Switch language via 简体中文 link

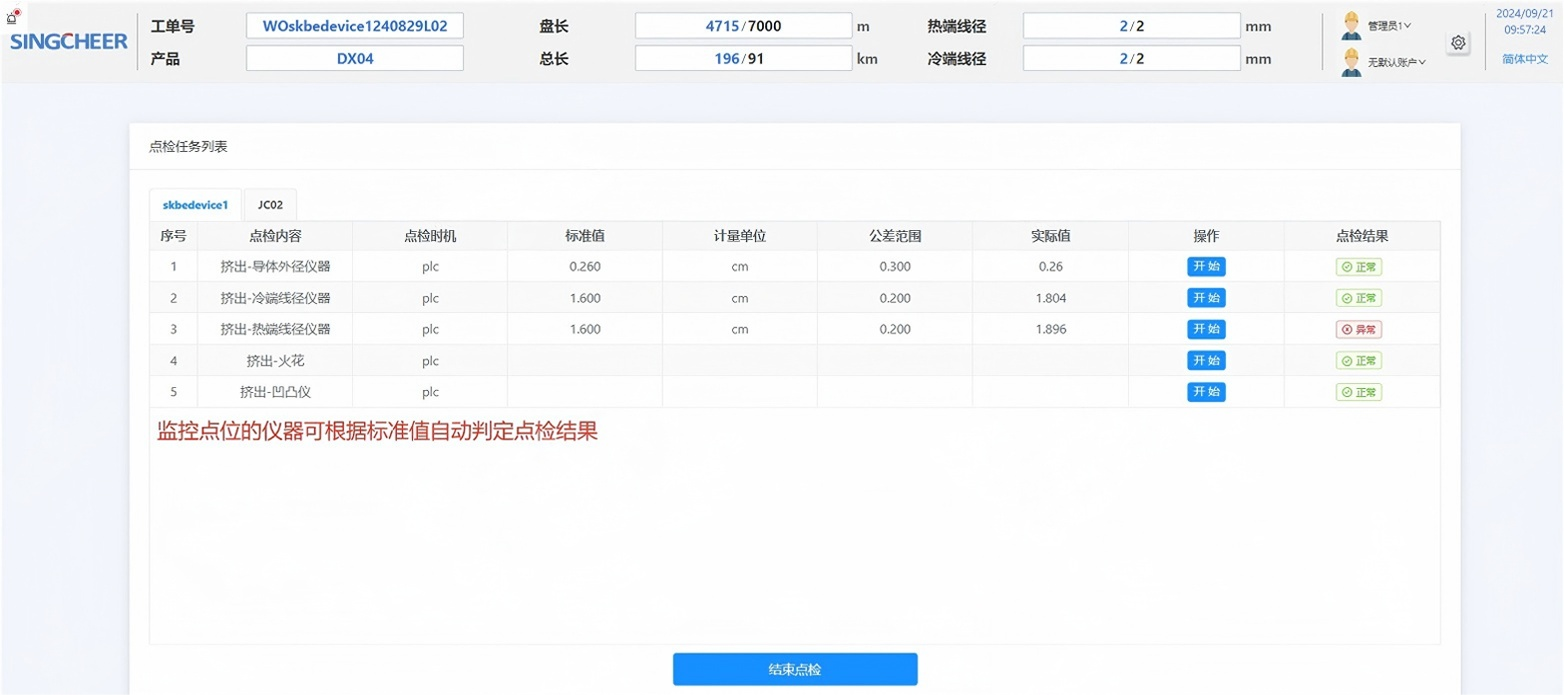pyautogui.click(x=1525, y=59)
